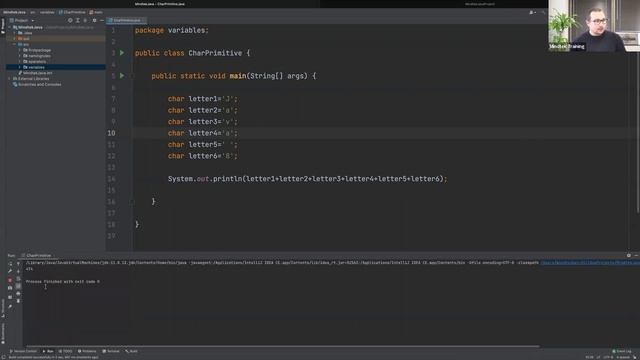Click the expand/collapse all icon in Project panel
The height and width of the screenshot is (360, 640).
click(x=78, y=20)
